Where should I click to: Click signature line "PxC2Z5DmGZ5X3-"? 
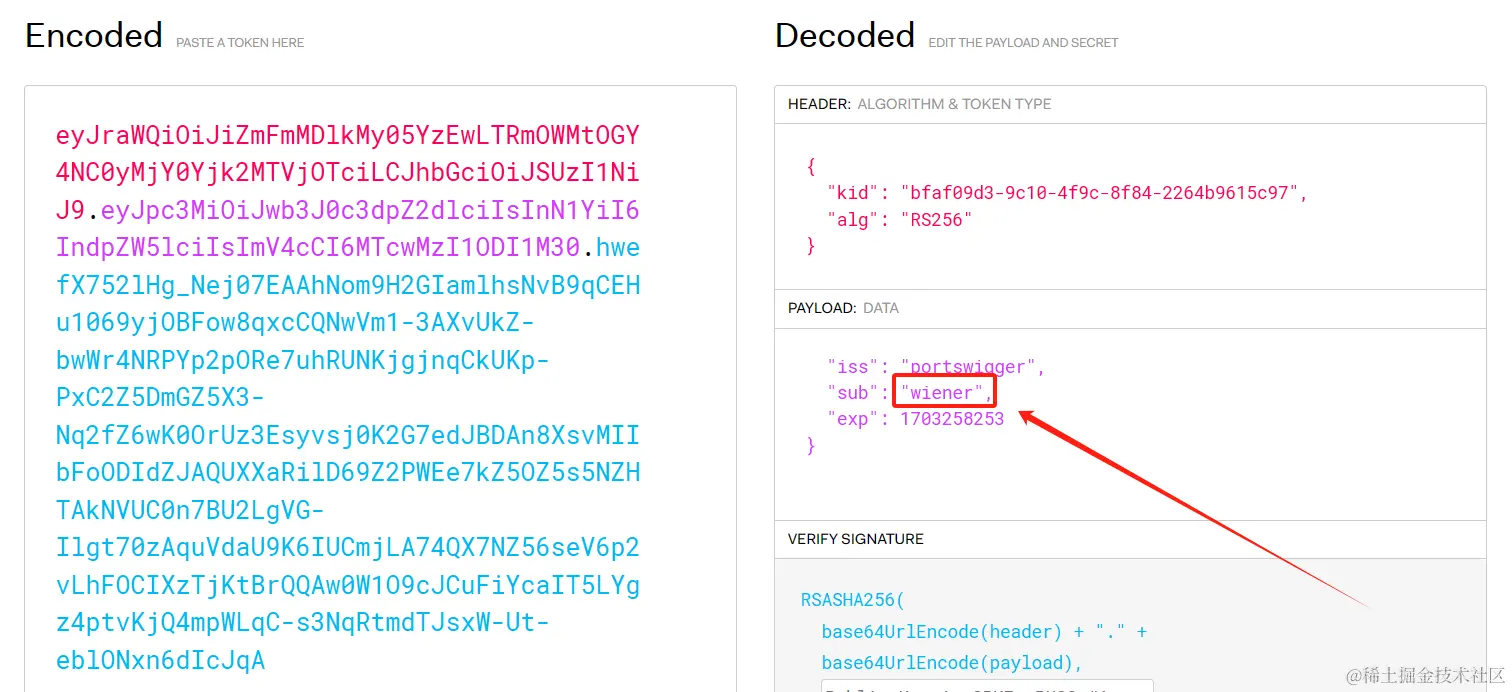point(161,398)
